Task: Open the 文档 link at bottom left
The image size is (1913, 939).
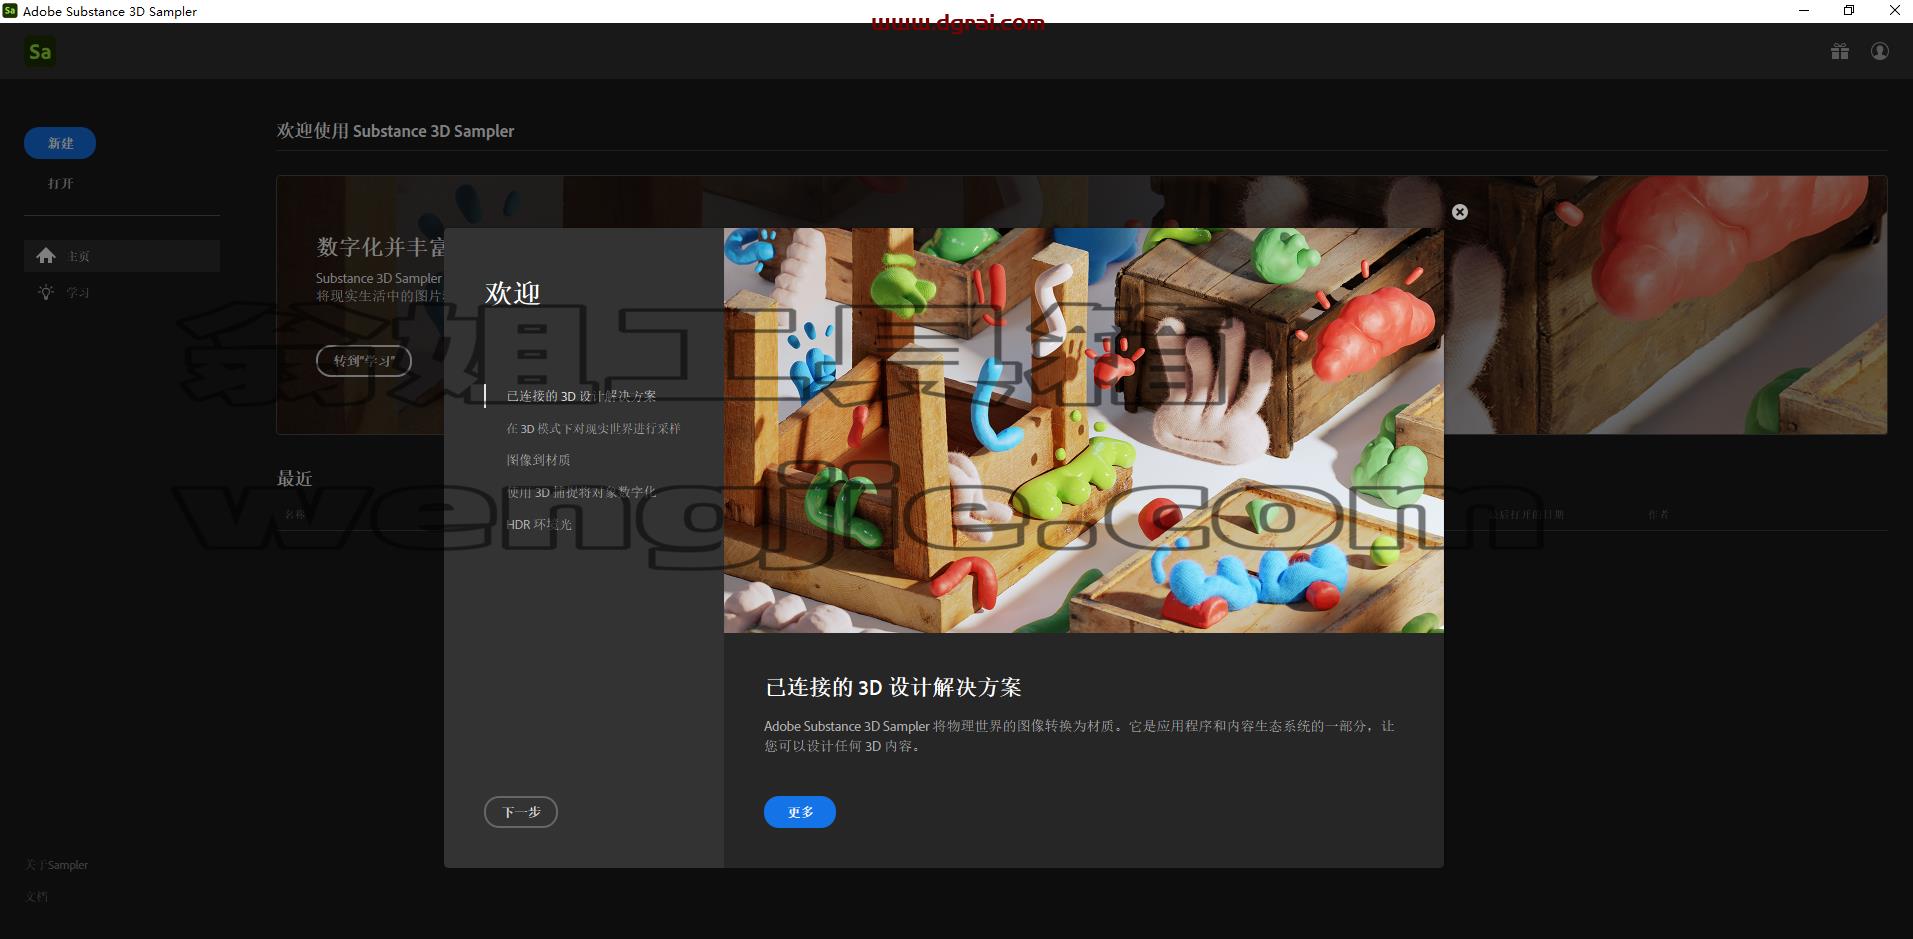Action: (x=36, y=897)
